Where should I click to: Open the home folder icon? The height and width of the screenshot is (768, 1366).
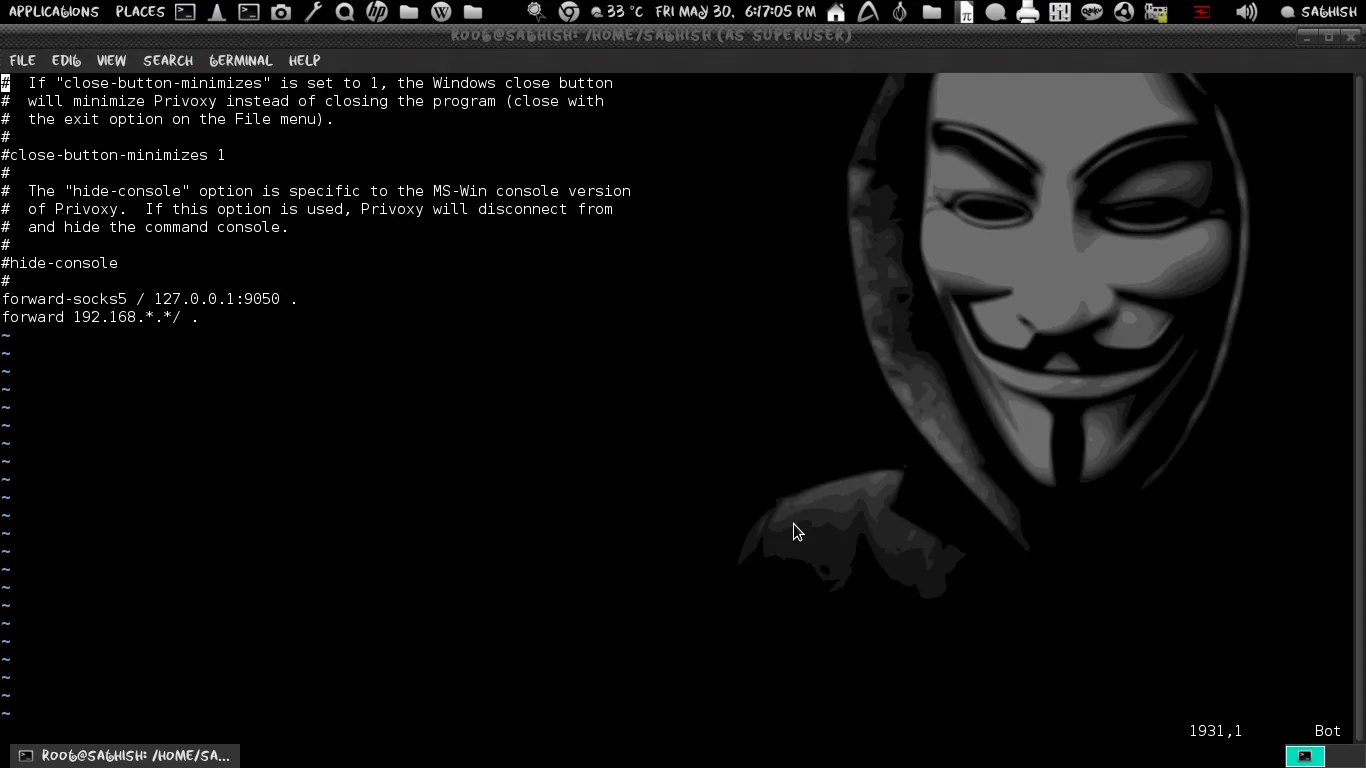(835, 12)
